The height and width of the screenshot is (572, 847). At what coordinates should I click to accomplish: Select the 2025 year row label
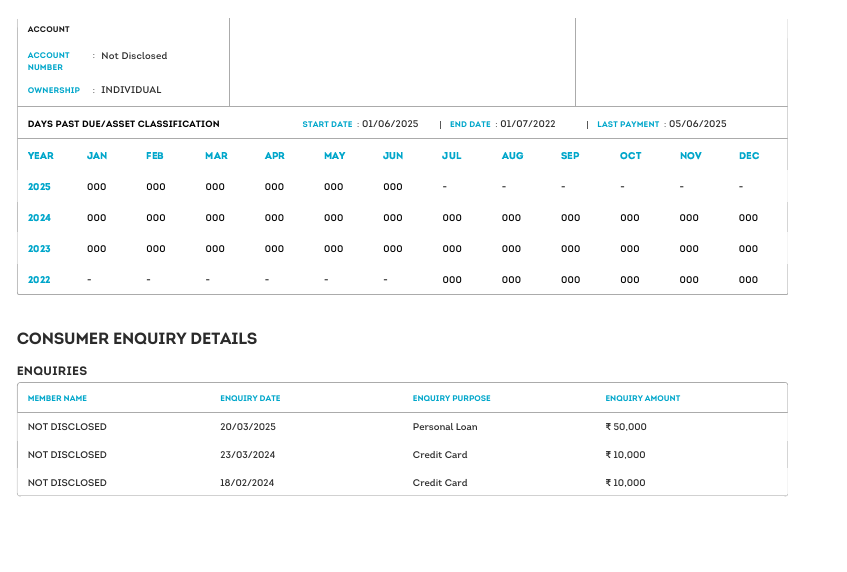pyautogui.click(x=39, y=187)
